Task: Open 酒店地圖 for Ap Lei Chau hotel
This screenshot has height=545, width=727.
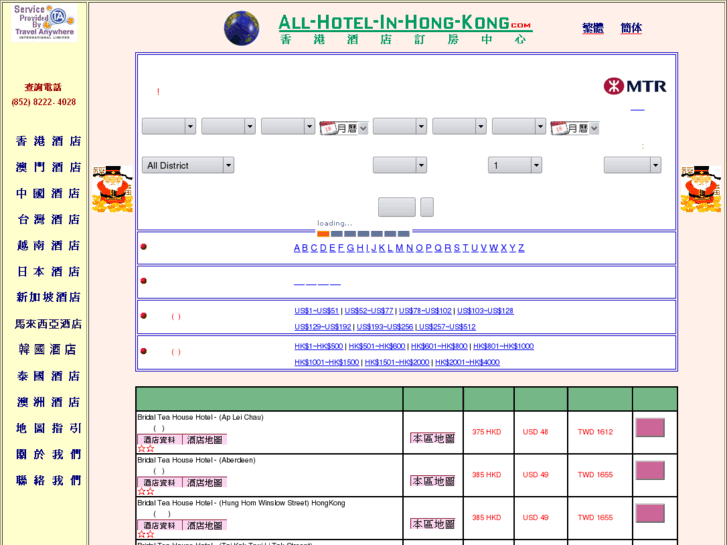Action: tap(204, 440)
